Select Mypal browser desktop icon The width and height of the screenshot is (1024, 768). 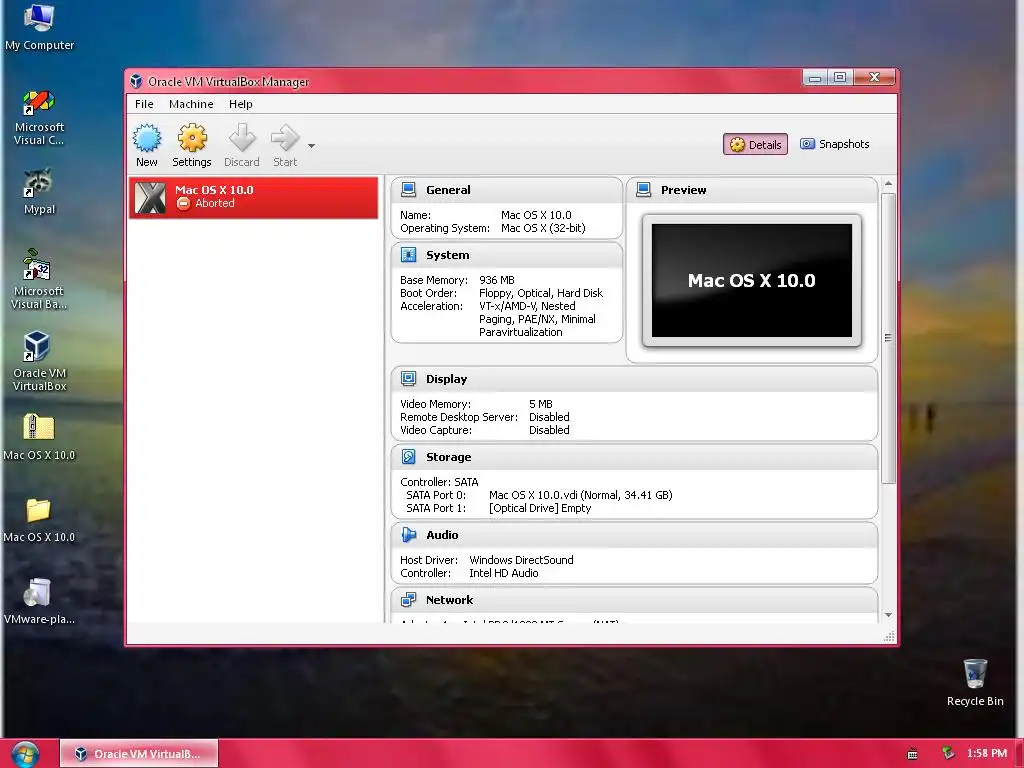click(39, 192)
